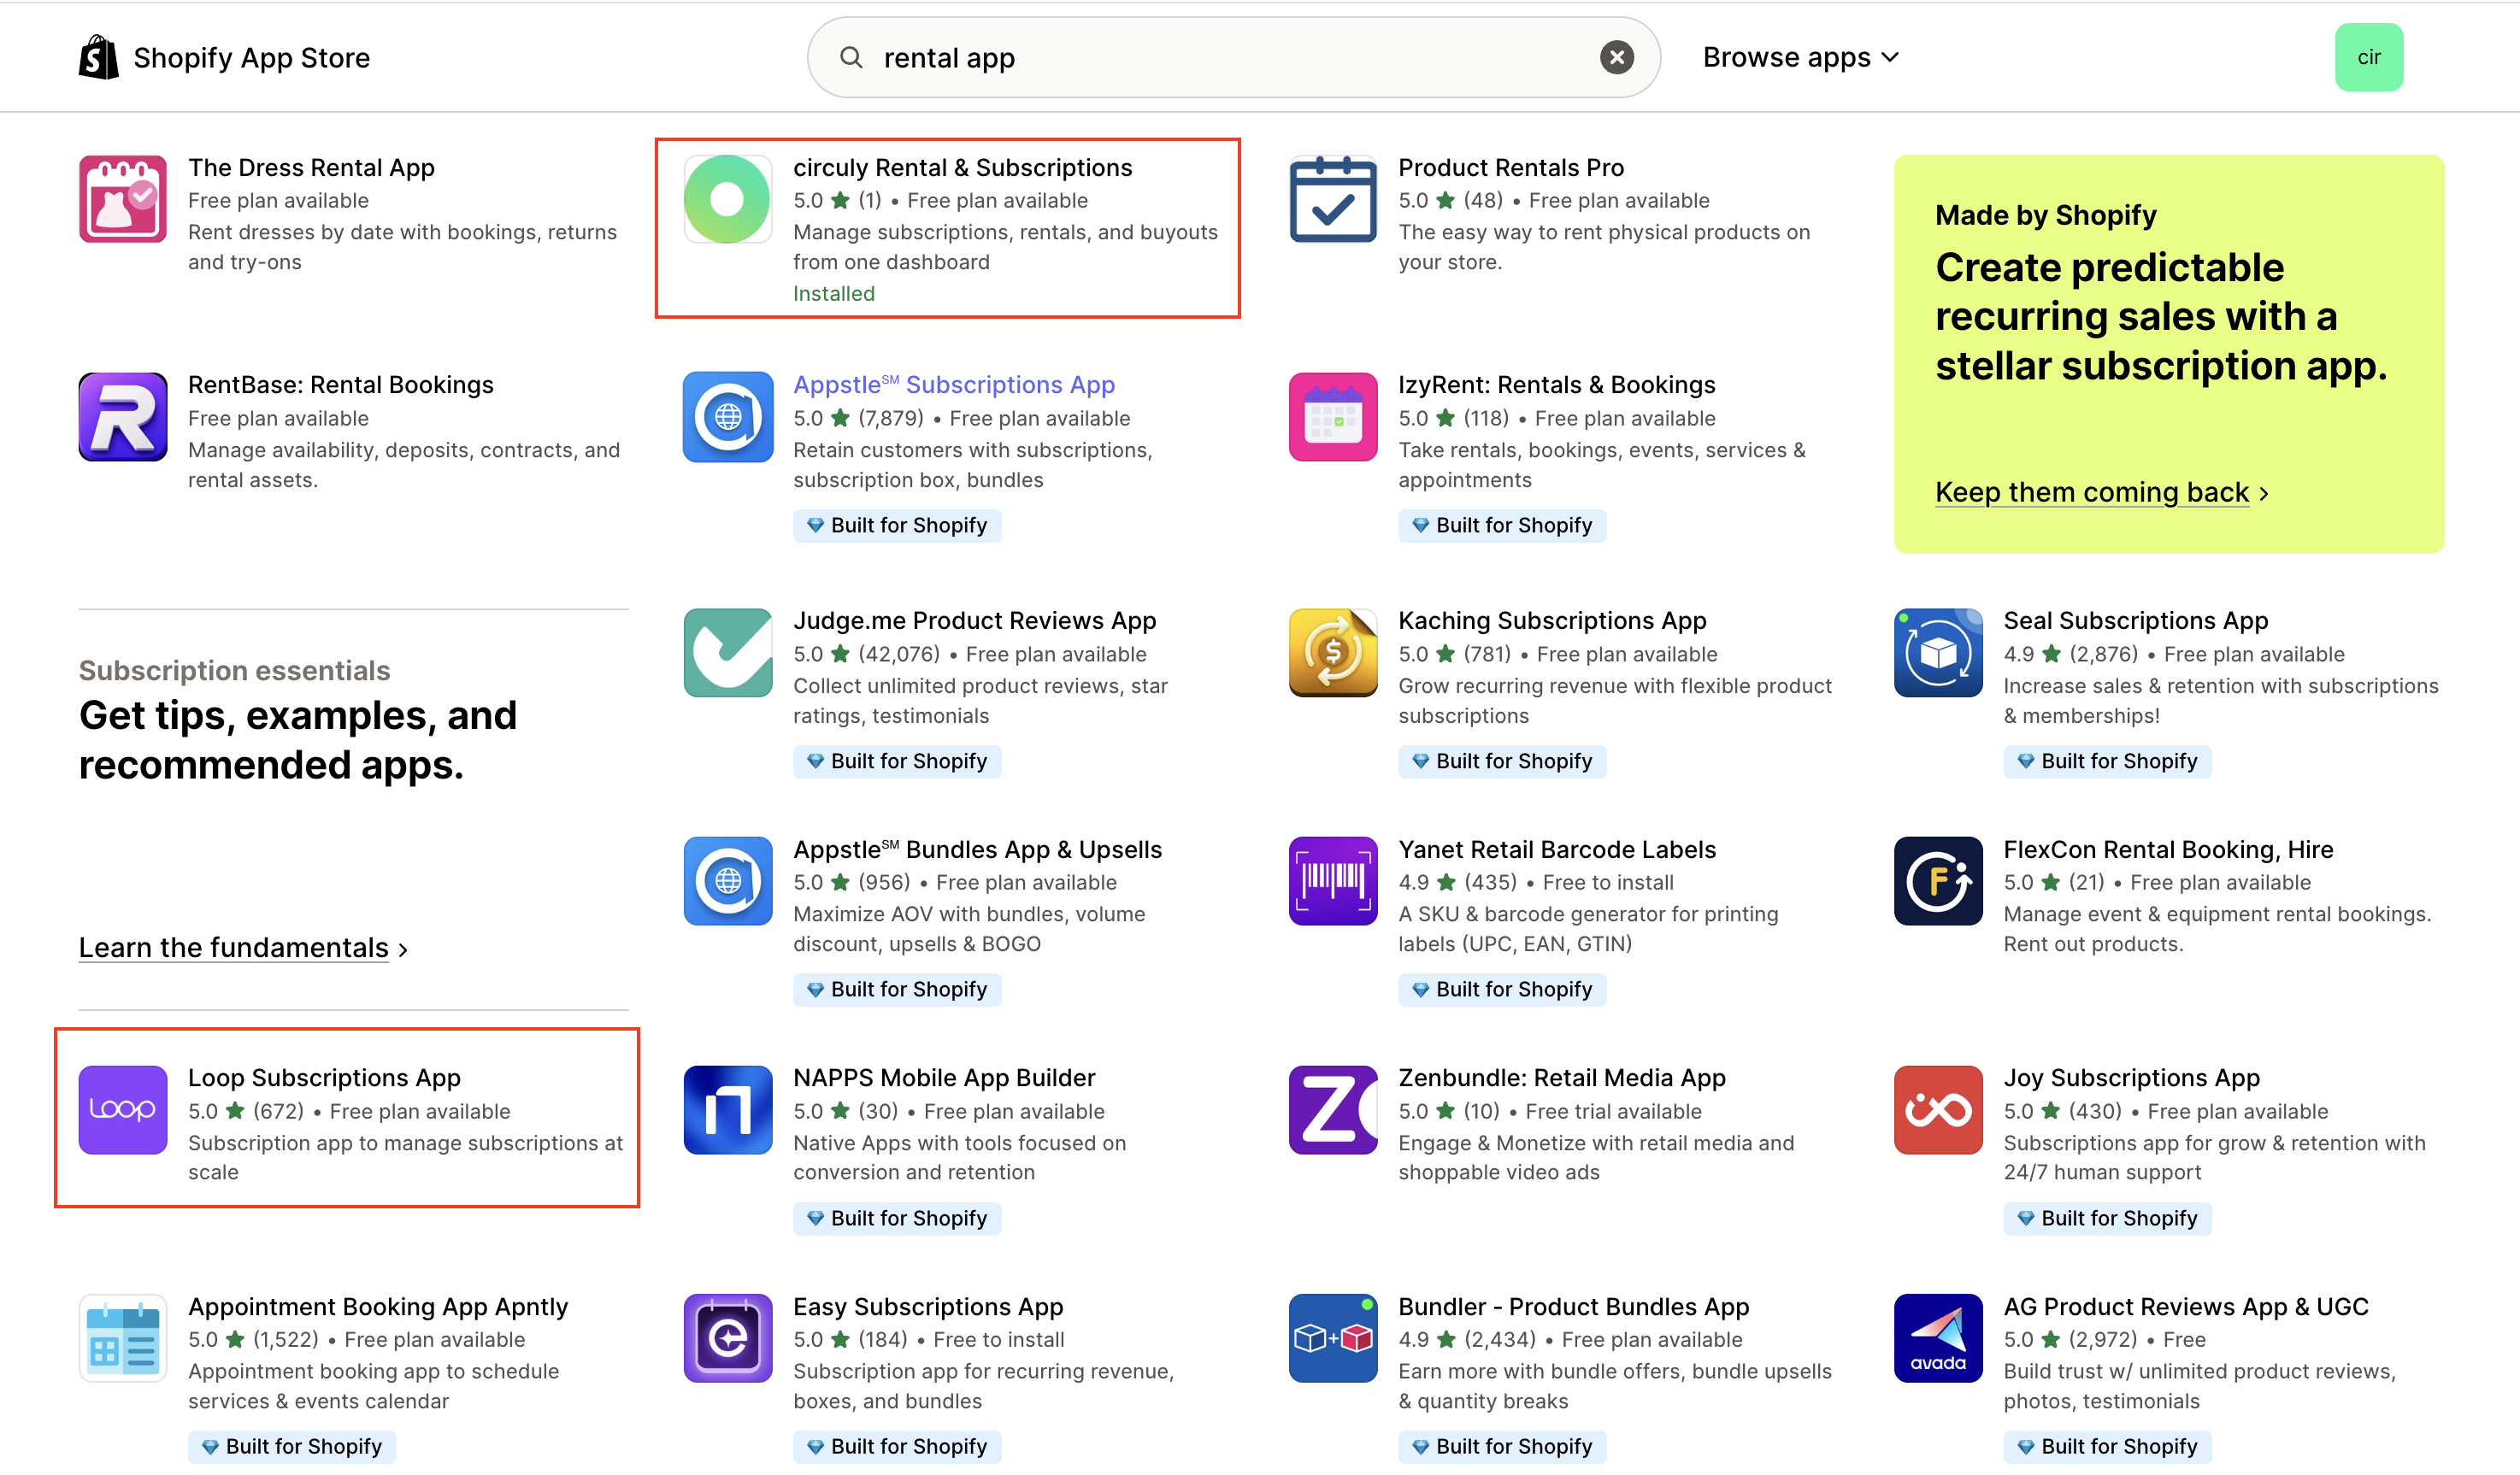Viewport: 2520px width, 1475px height.
Task: Open Joy Subscriptions App title
Action: pos(2131,1077)
